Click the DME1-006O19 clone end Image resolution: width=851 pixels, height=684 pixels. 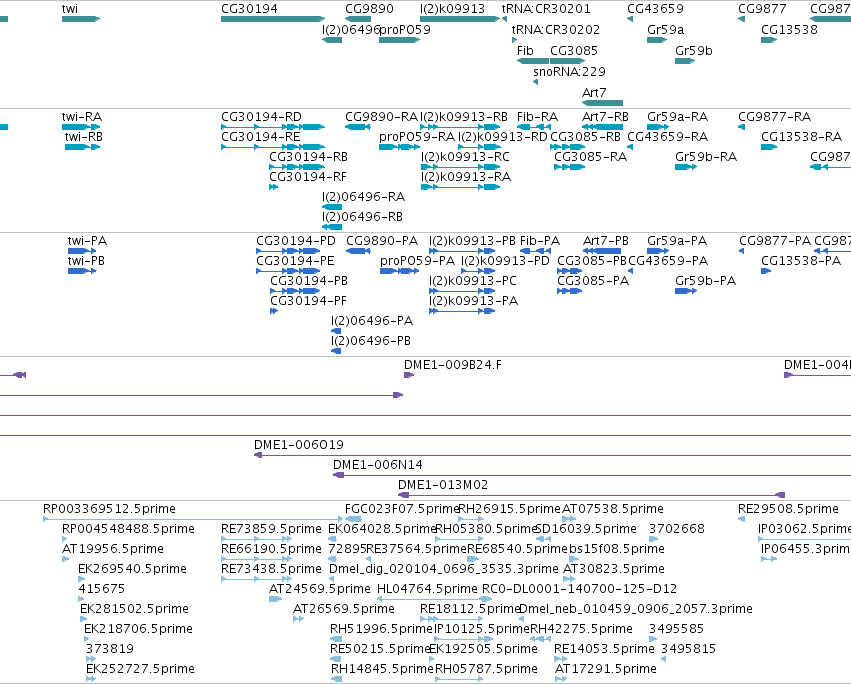tap(258, 455)
